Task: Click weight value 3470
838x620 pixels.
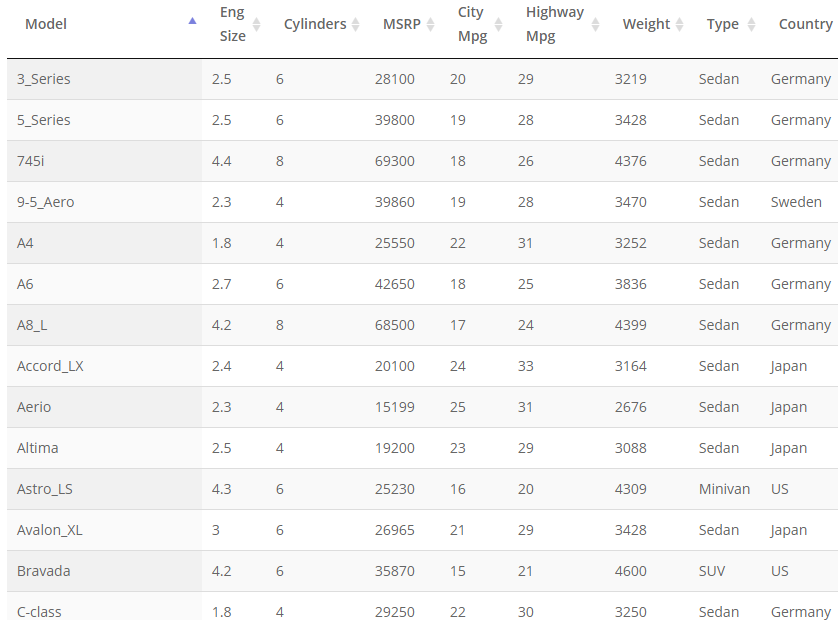Action: coord(631,202)
